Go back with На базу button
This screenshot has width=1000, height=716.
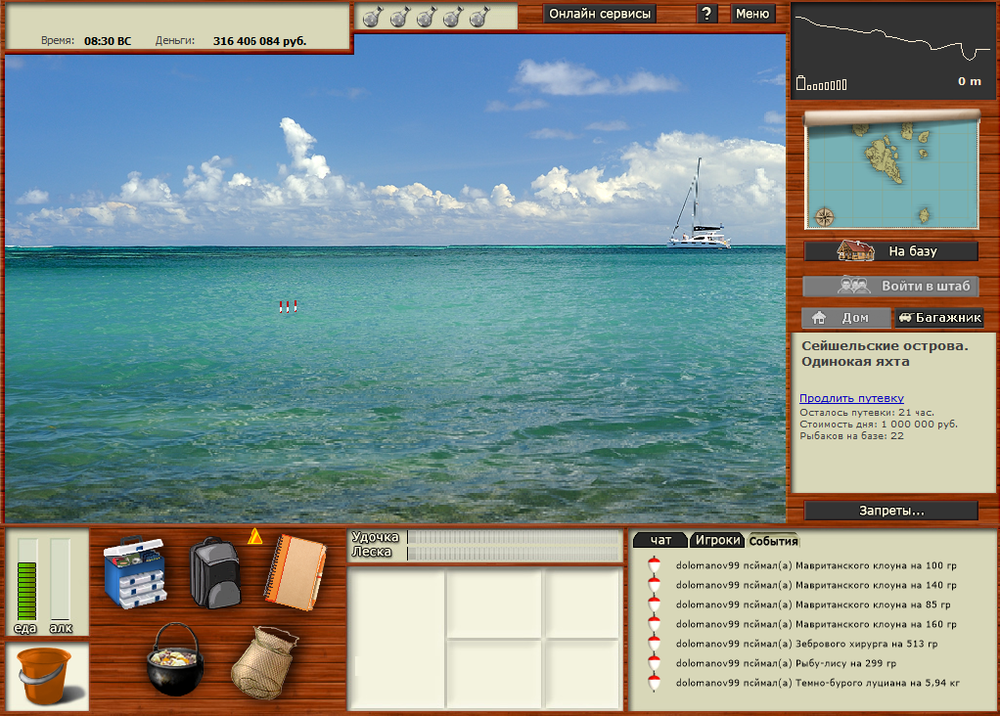coord(891,251)
